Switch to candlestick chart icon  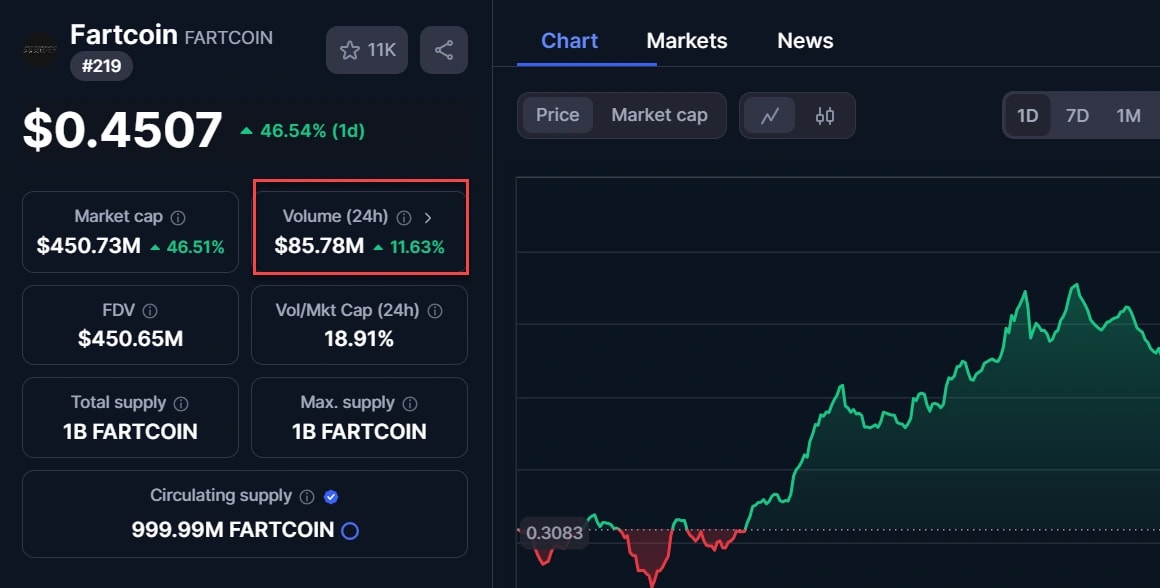coord(825,116)
